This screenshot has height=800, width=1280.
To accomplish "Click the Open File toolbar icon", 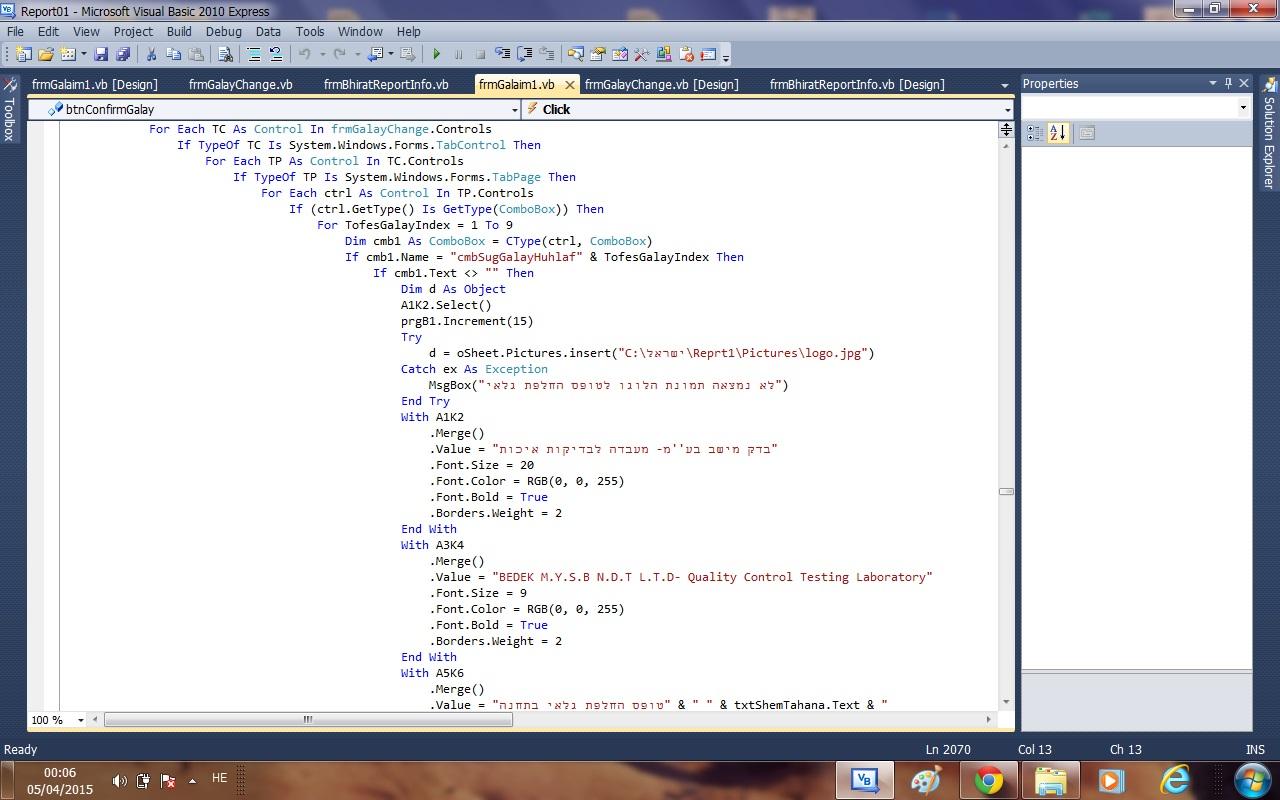I will click(45, 54).
